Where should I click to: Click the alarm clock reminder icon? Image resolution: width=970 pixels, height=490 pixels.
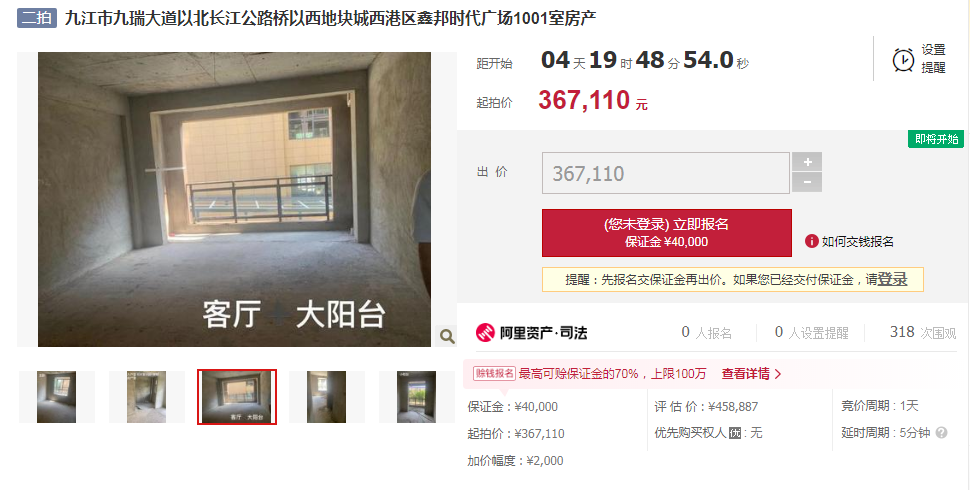pyautogui.click(x=903, y=60)
